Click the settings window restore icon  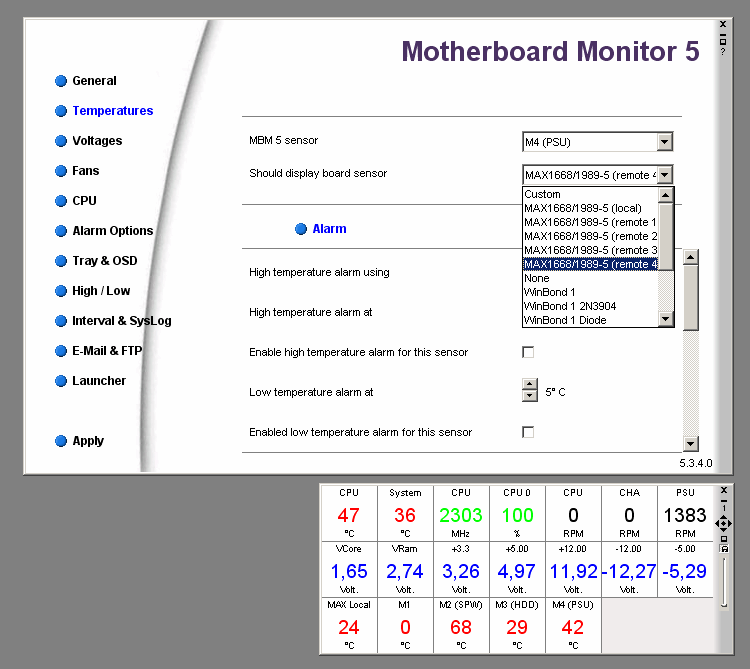pyautogui.click(x=723, y=42)
